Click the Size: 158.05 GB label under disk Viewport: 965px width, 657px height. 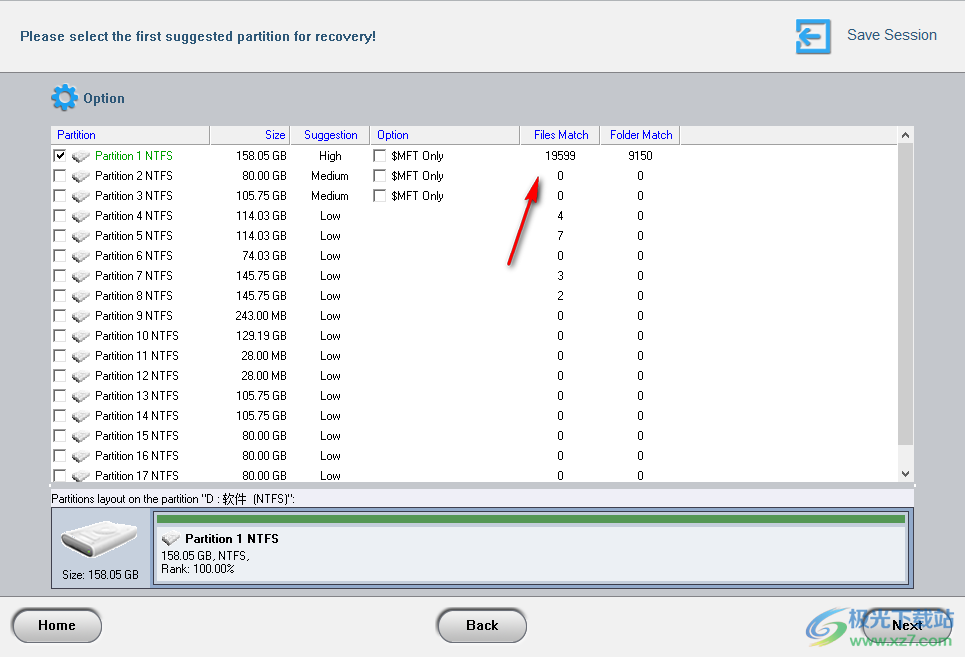tap(100, 575)
